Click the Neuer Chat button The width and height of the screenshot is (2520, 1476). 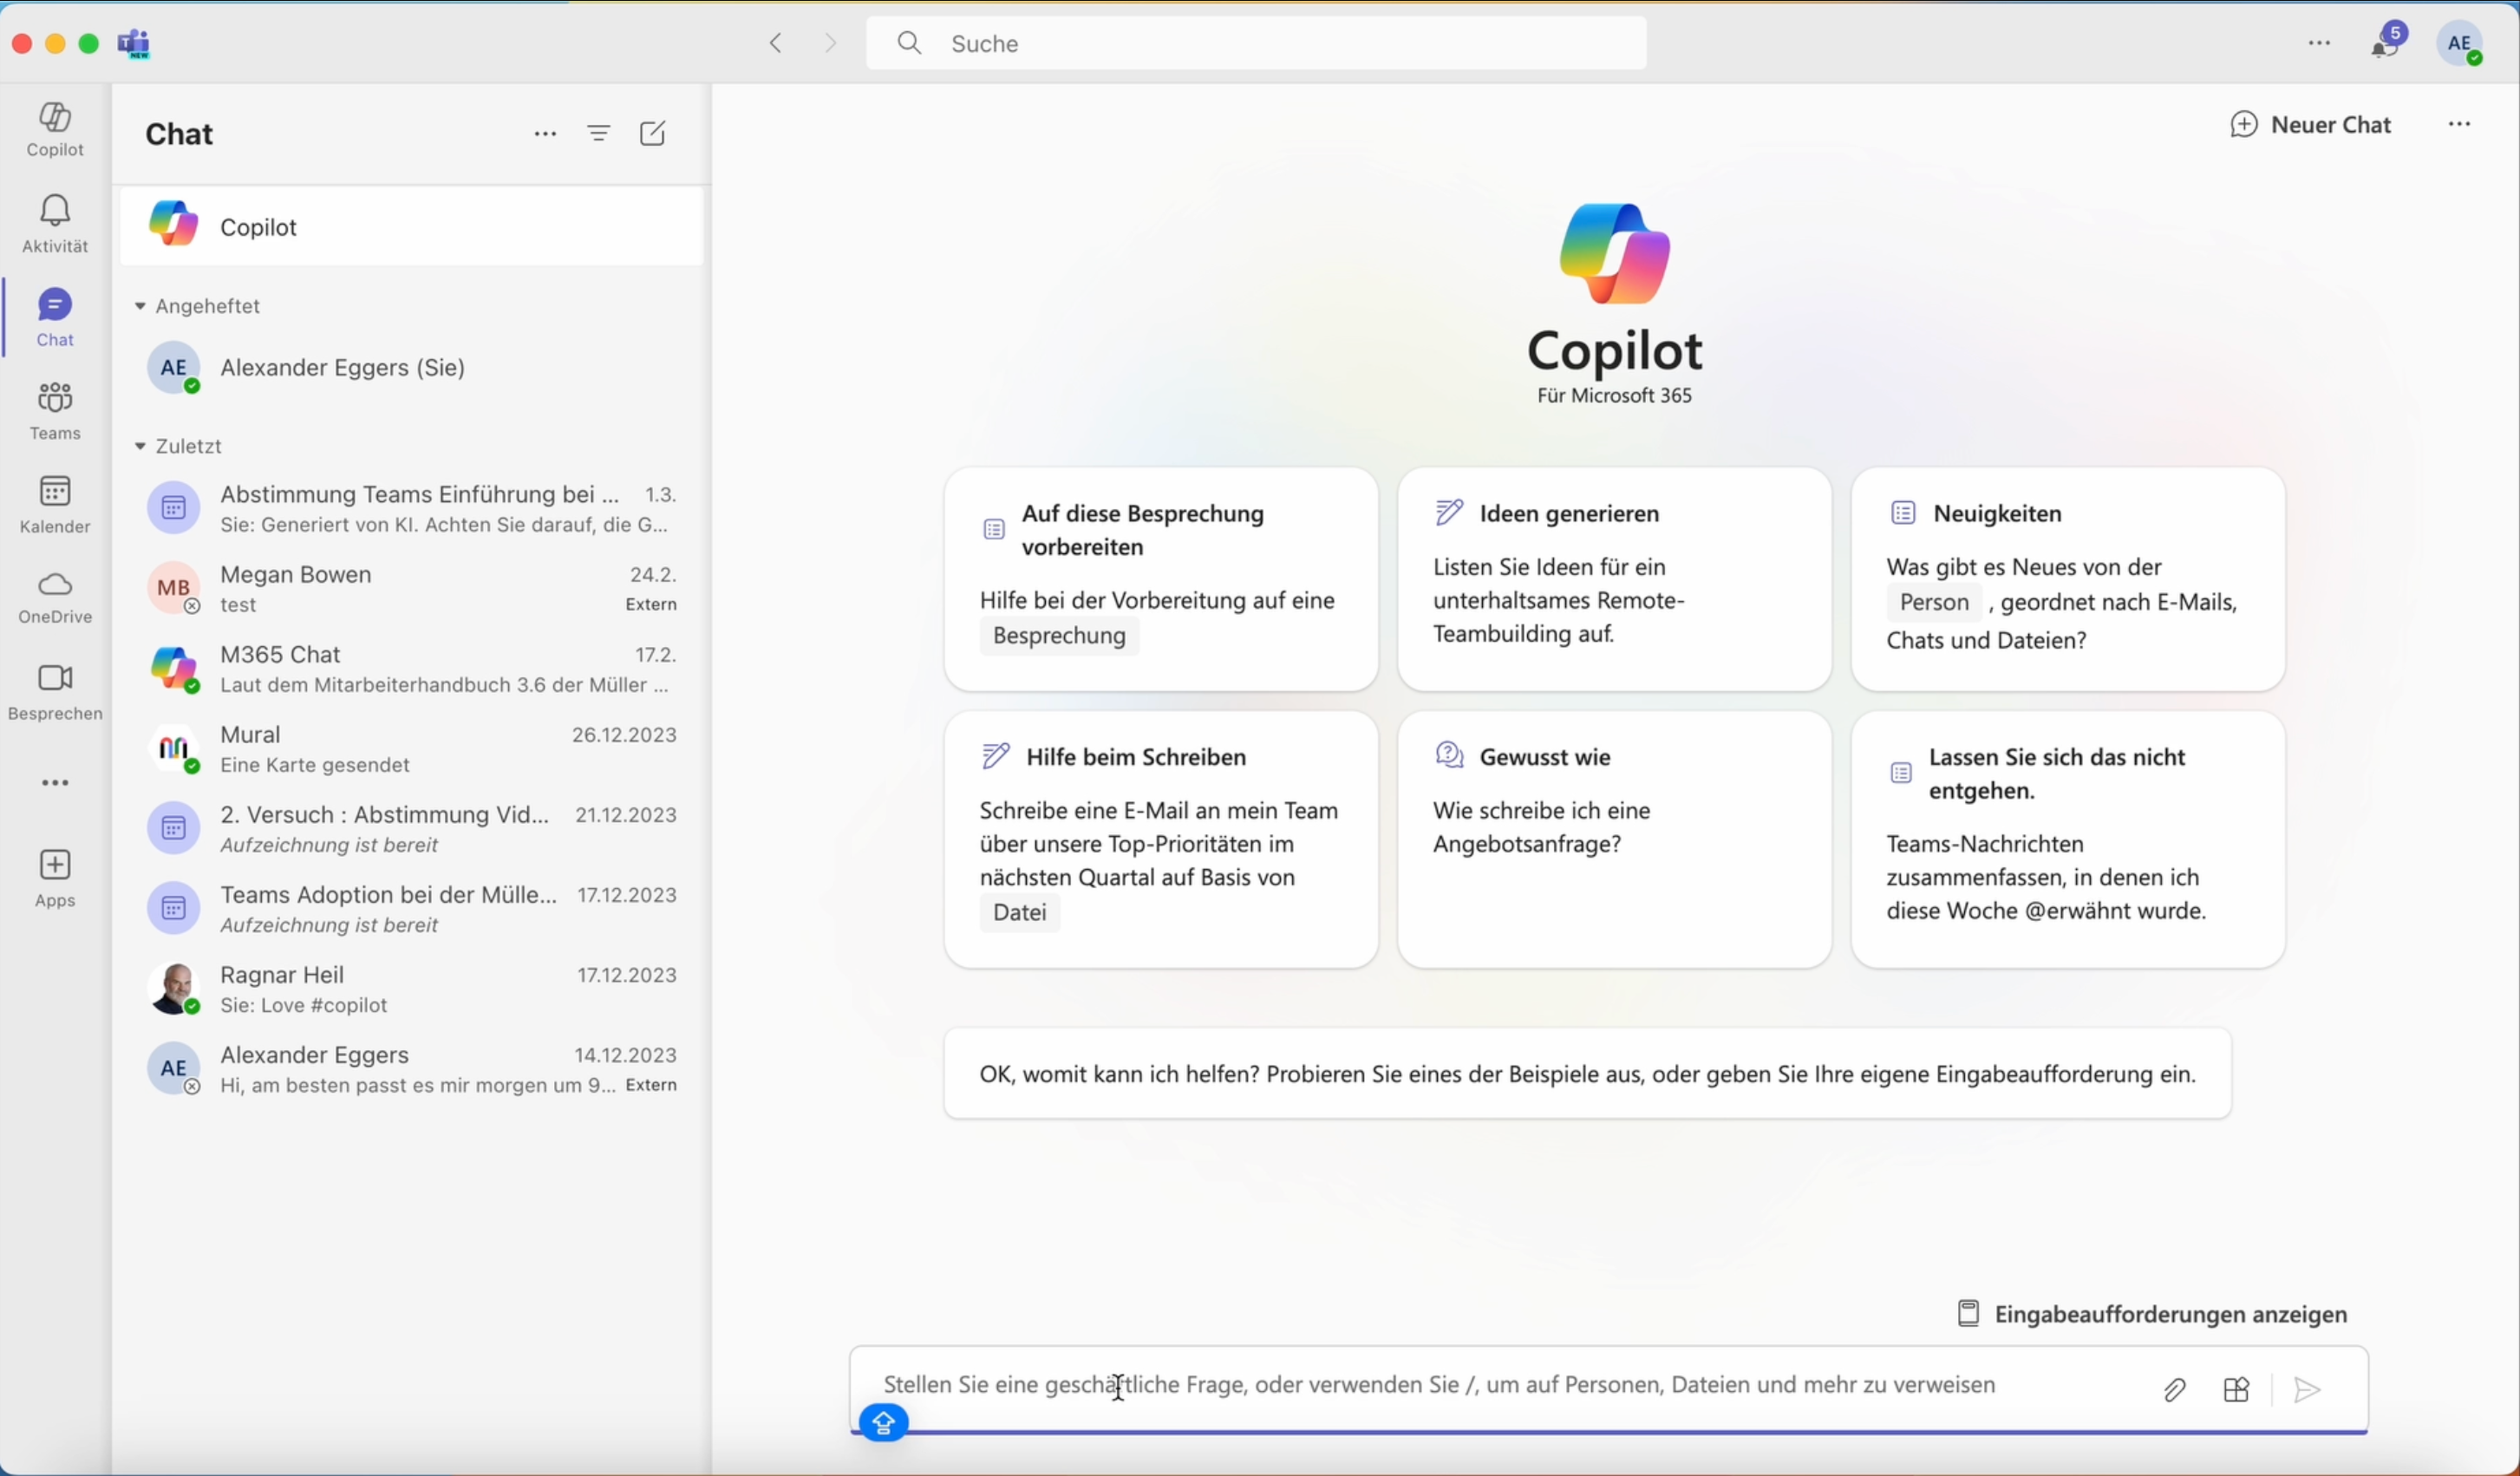(x=2310, y=125)
